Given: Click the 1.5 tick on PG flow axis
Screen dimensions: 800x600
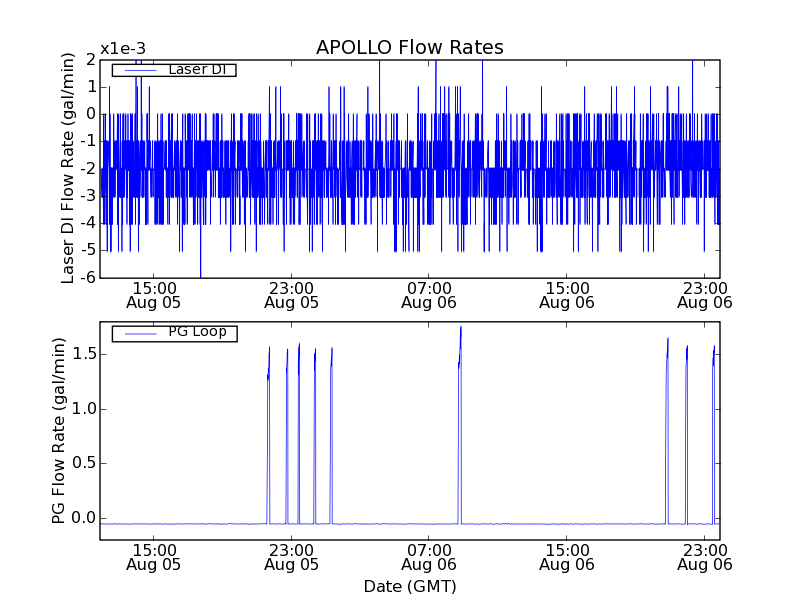Looking at the screenshot, I should tap(83, 354).
